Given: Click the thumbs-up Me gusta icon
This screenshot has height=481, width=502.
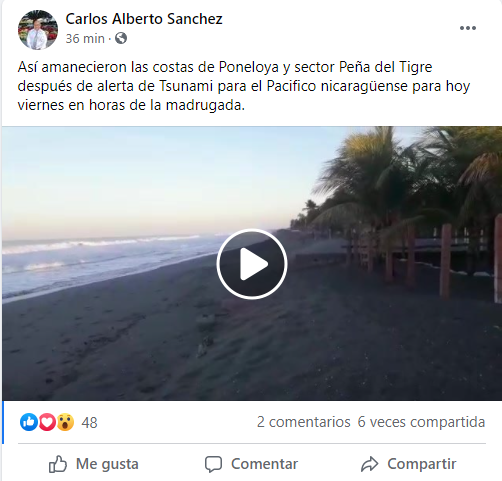Looking at the screenshot, I should pos(58,464).
